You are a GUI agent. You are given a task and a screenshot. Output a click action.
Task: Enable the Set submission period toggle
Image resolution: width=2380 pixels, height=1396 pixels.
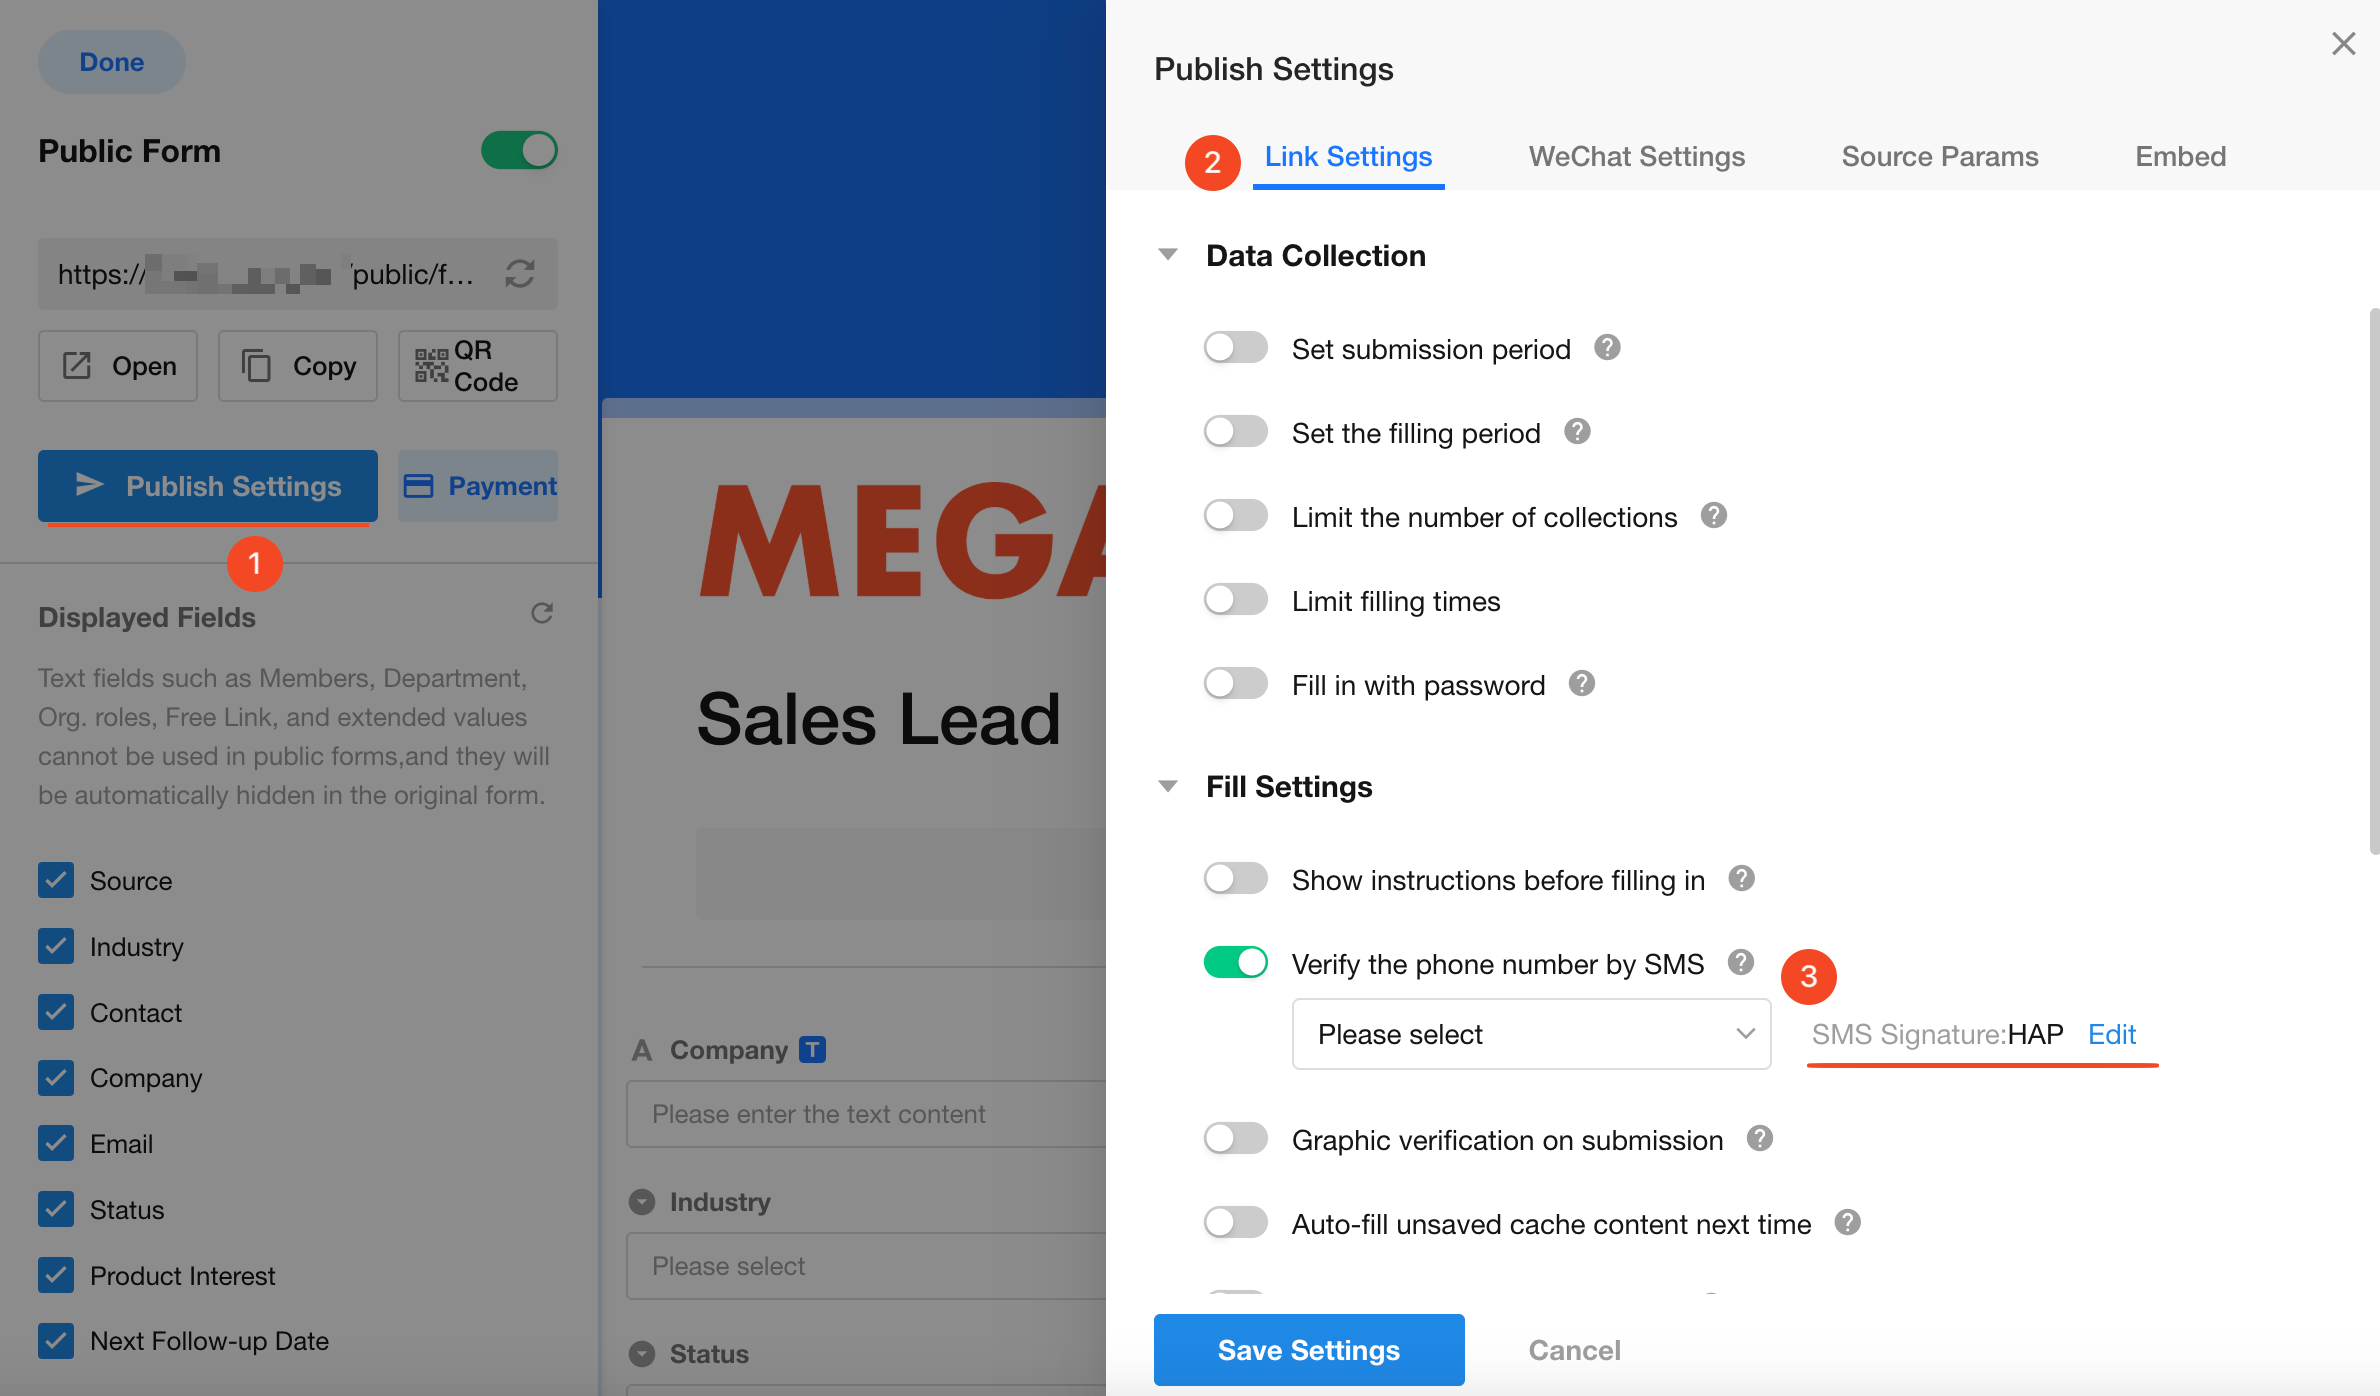tap(1235, 348)
